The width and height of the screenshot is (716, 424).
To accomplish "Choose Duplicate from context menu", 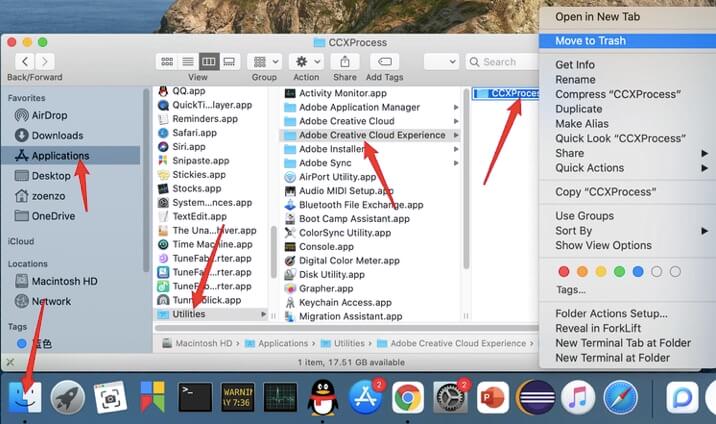I will pos(579,109).
